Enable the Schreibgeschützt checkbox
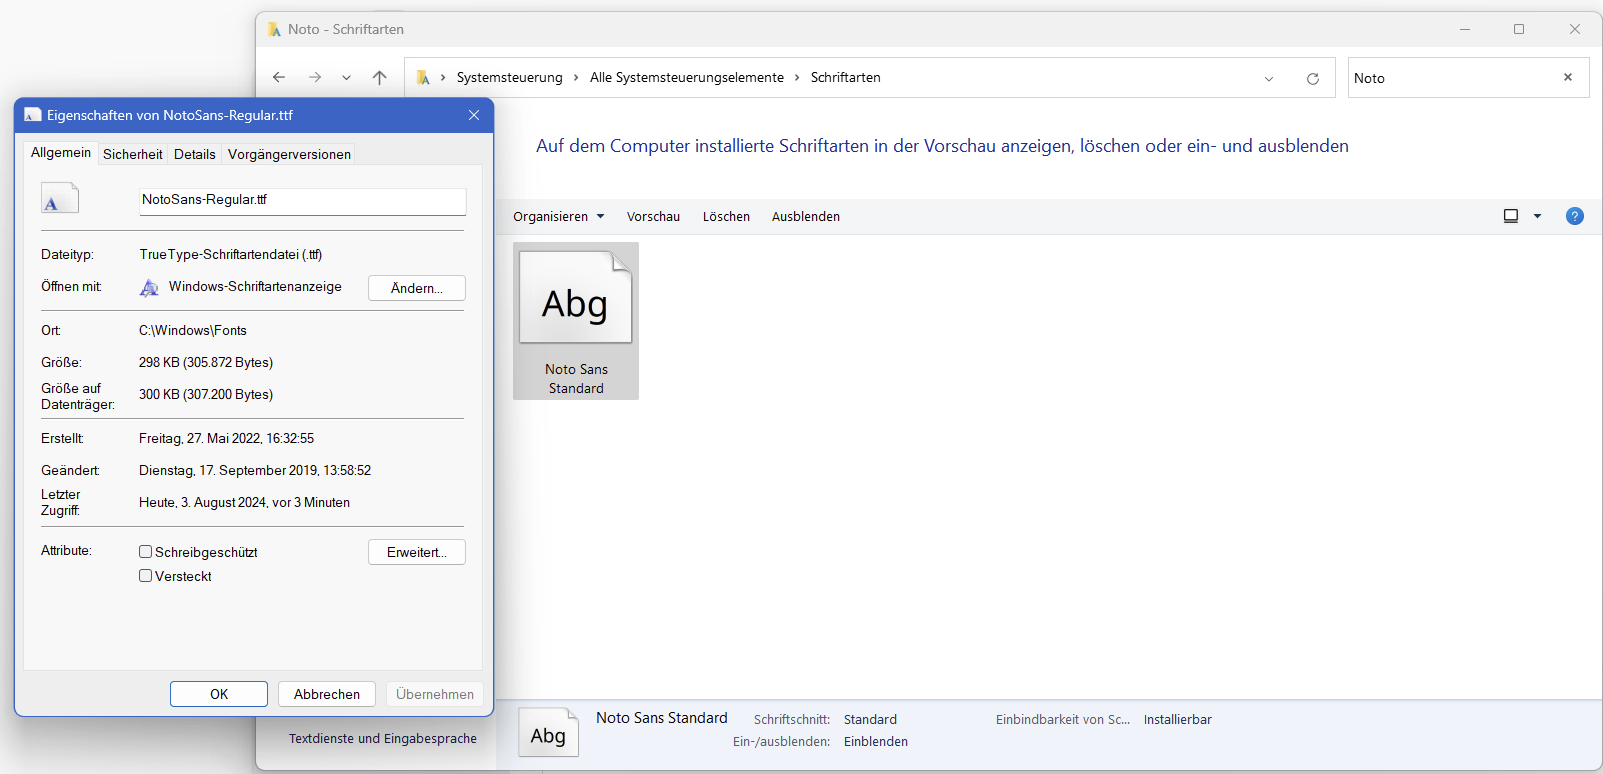The image size is (1603, 774). pyautogui.click(x=146, y=552)
